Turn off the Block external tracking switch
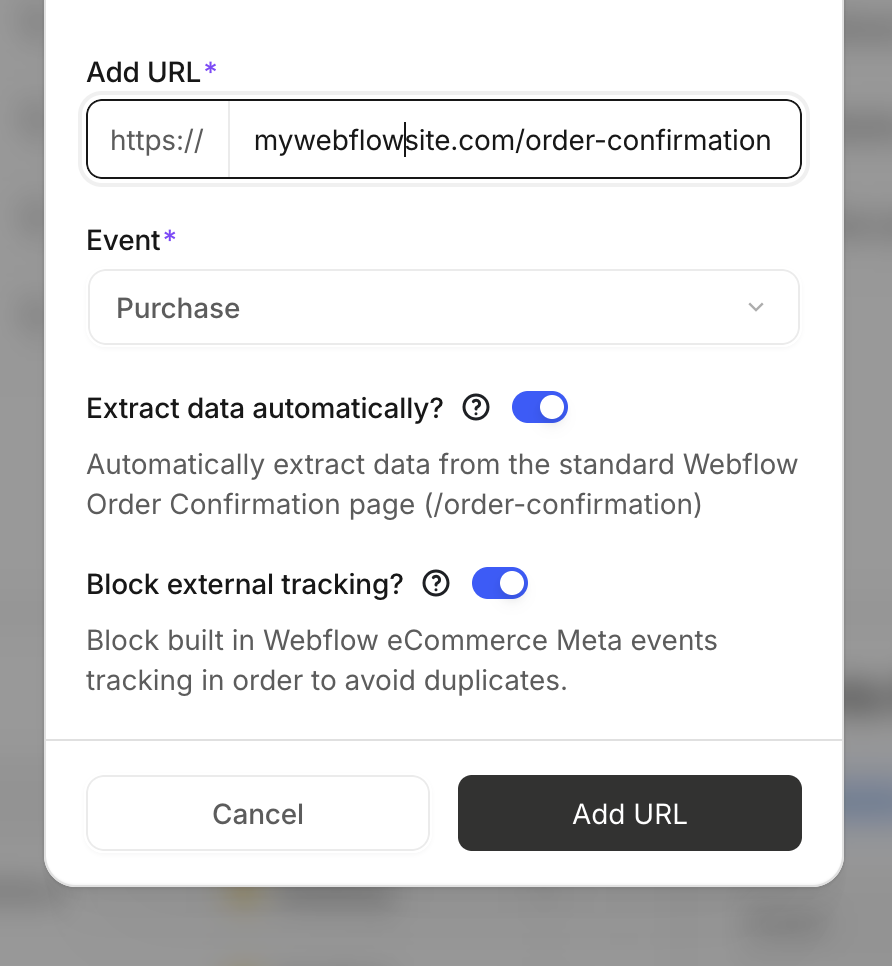892x966 pixels. pyautogui.click(x=500, y=584)
